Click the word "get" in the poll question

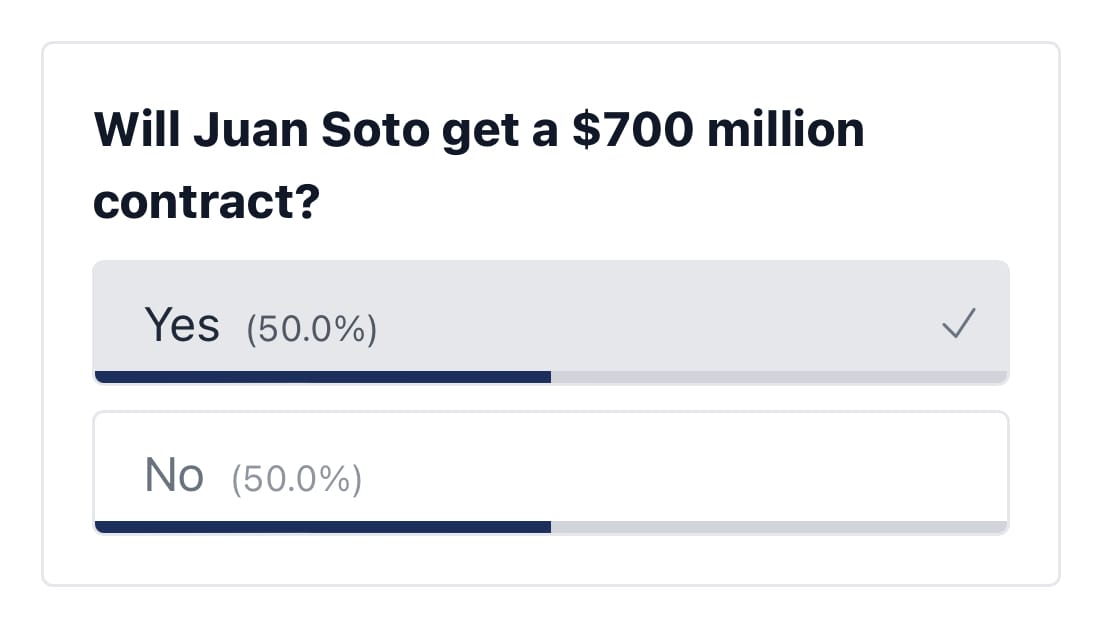pyautogui.click(x=480, y=132)
